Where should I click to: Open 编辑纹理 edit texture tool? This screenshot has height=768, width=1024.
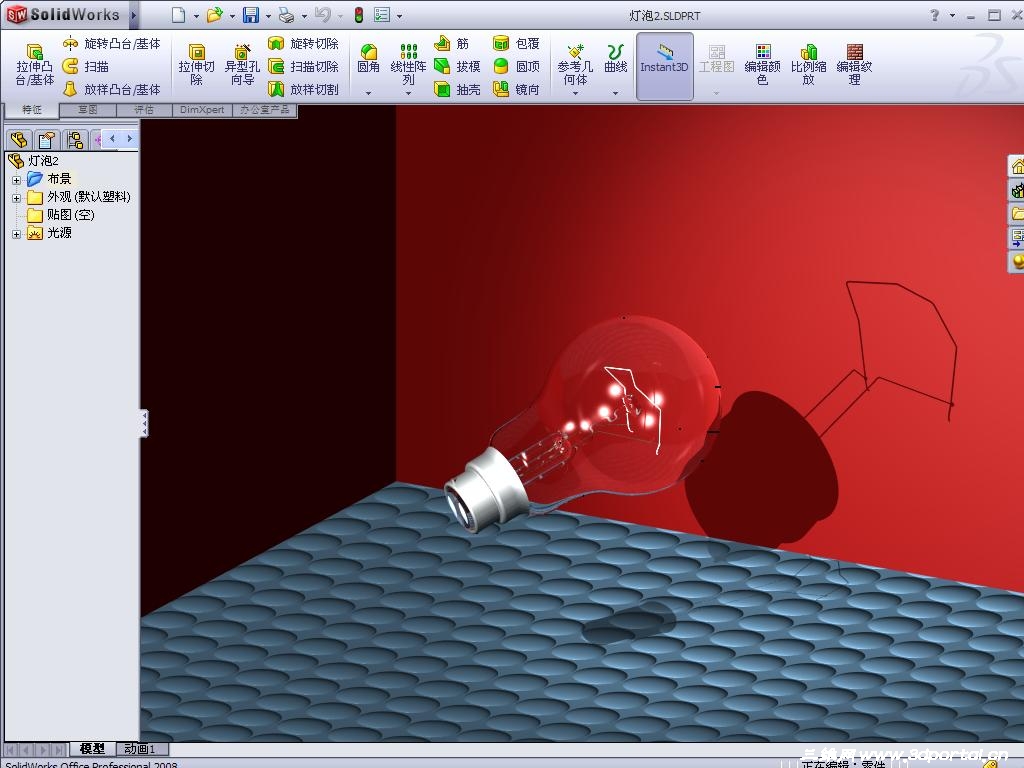[854, 64]
